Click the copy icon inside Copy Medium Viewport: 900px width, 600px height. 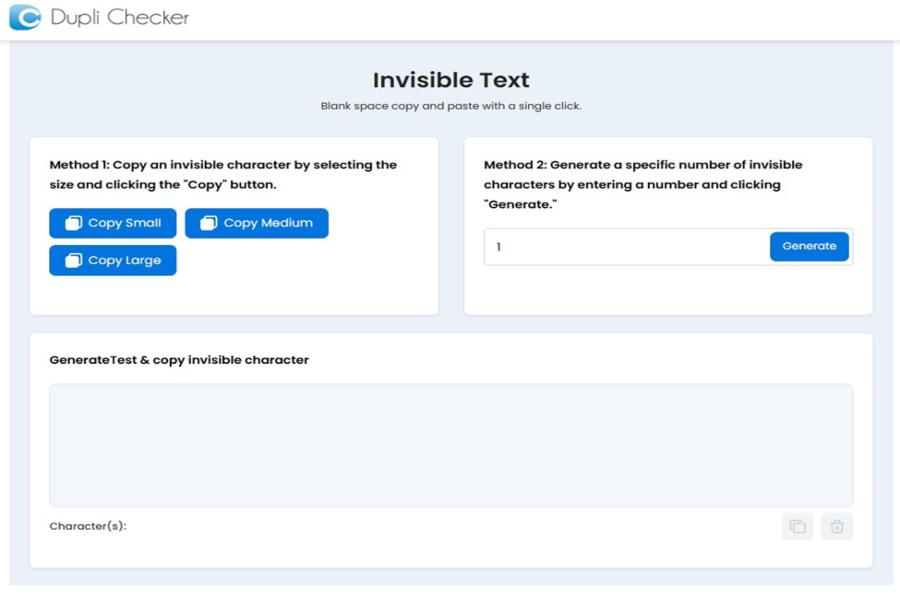tap(209, 223)
